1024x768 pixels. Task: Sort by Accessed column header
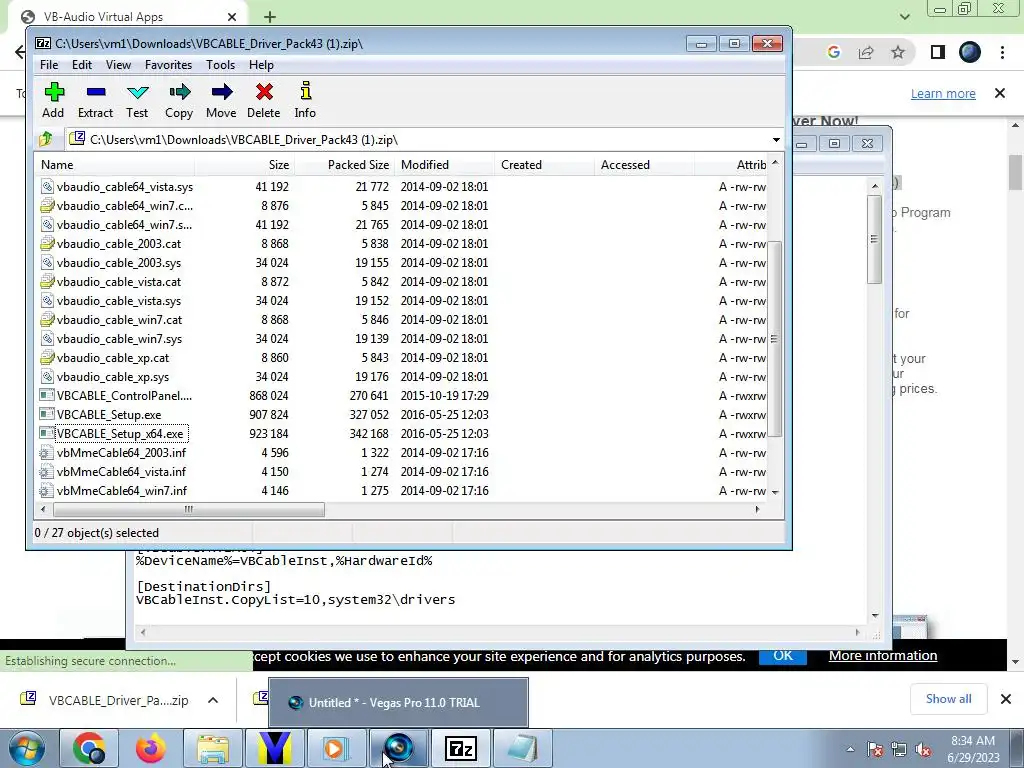pos(644,165)
